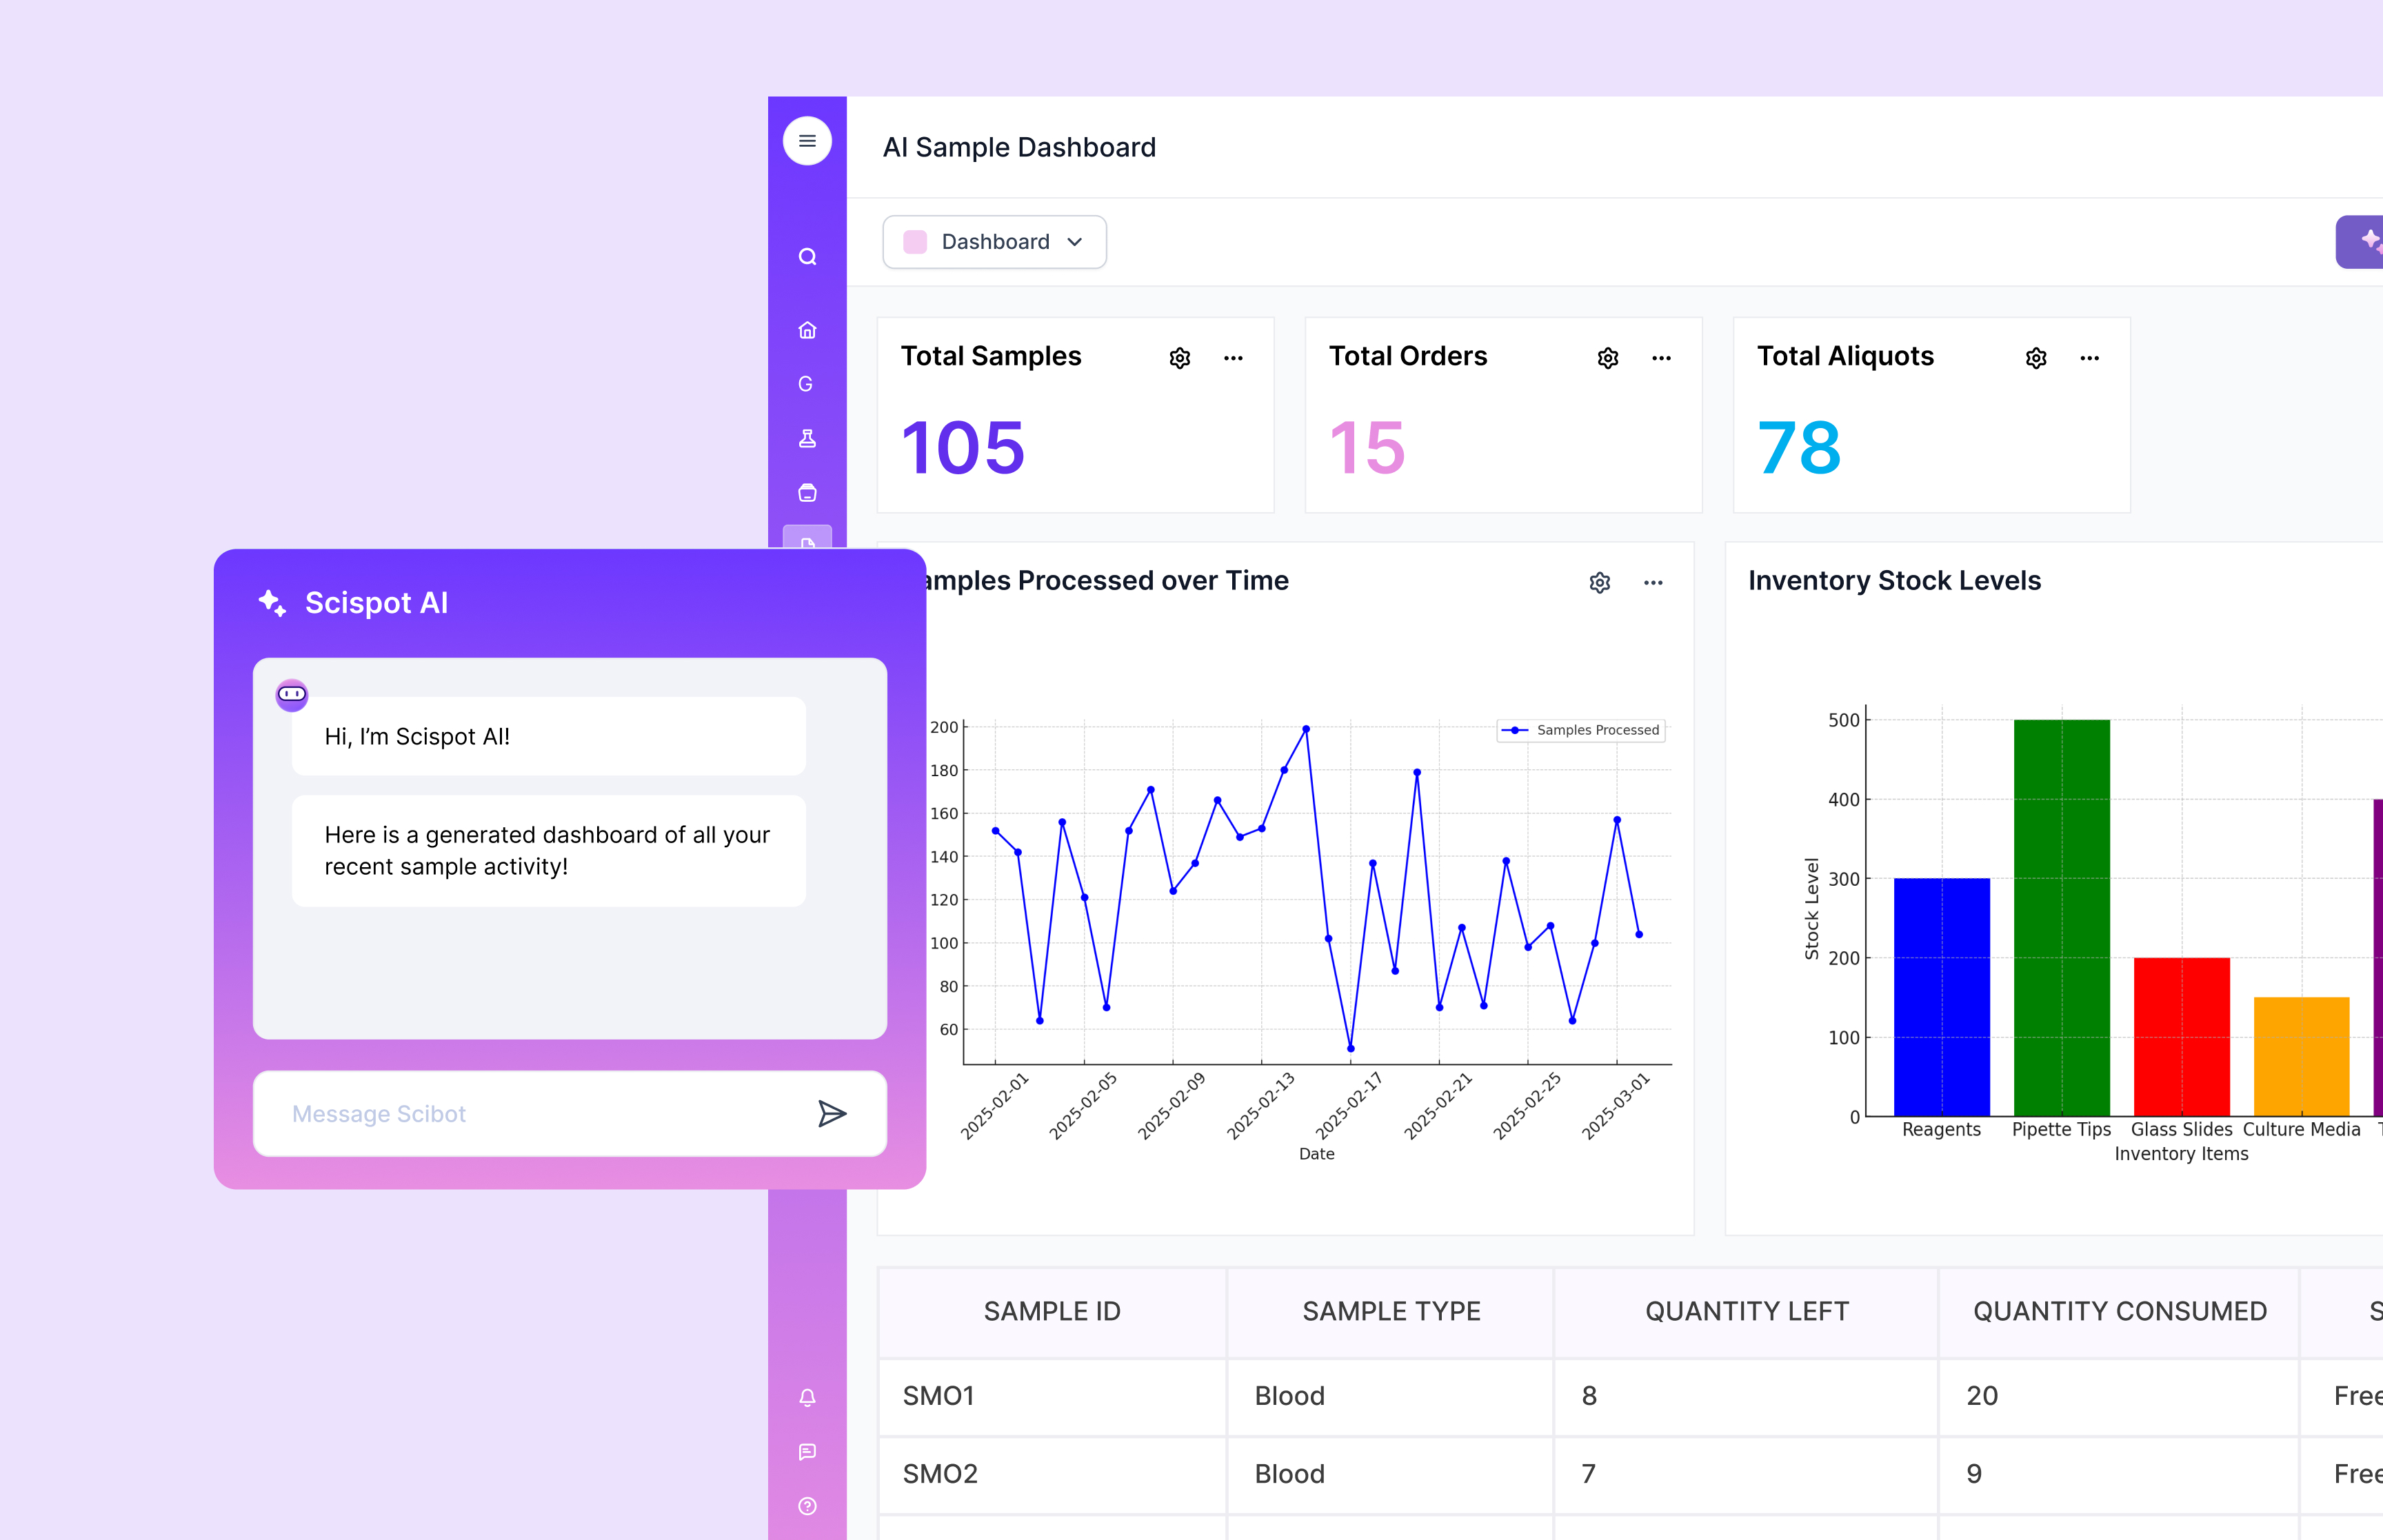Open more options for Samples Processed over Time
This screenshot has height=1540, width=2383.
[x=1653, y=582]
